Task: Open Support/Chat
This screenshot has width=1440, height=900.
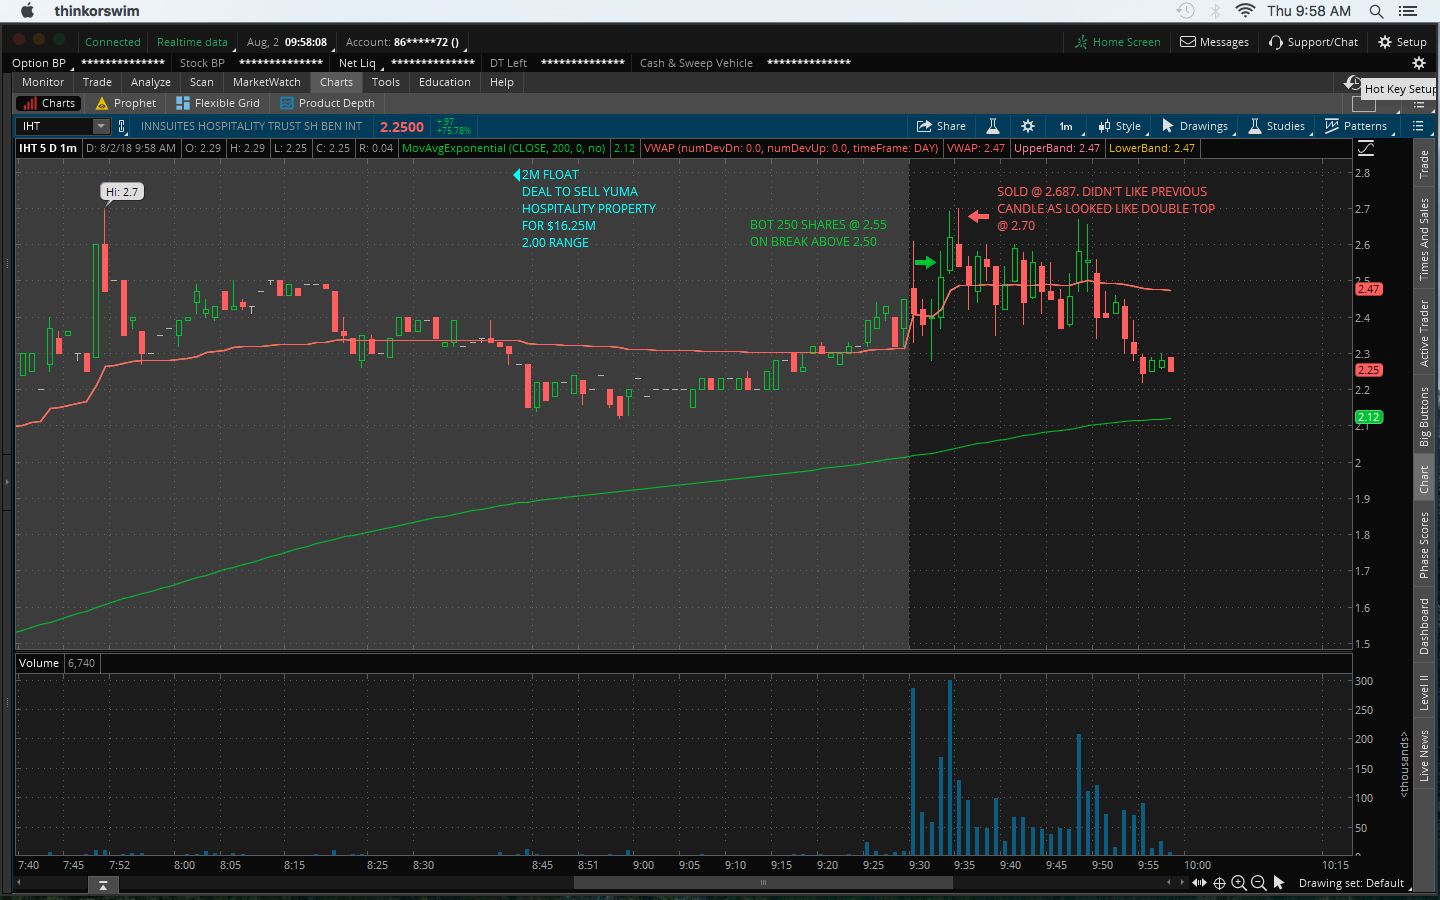Action: coord(1313,42)
